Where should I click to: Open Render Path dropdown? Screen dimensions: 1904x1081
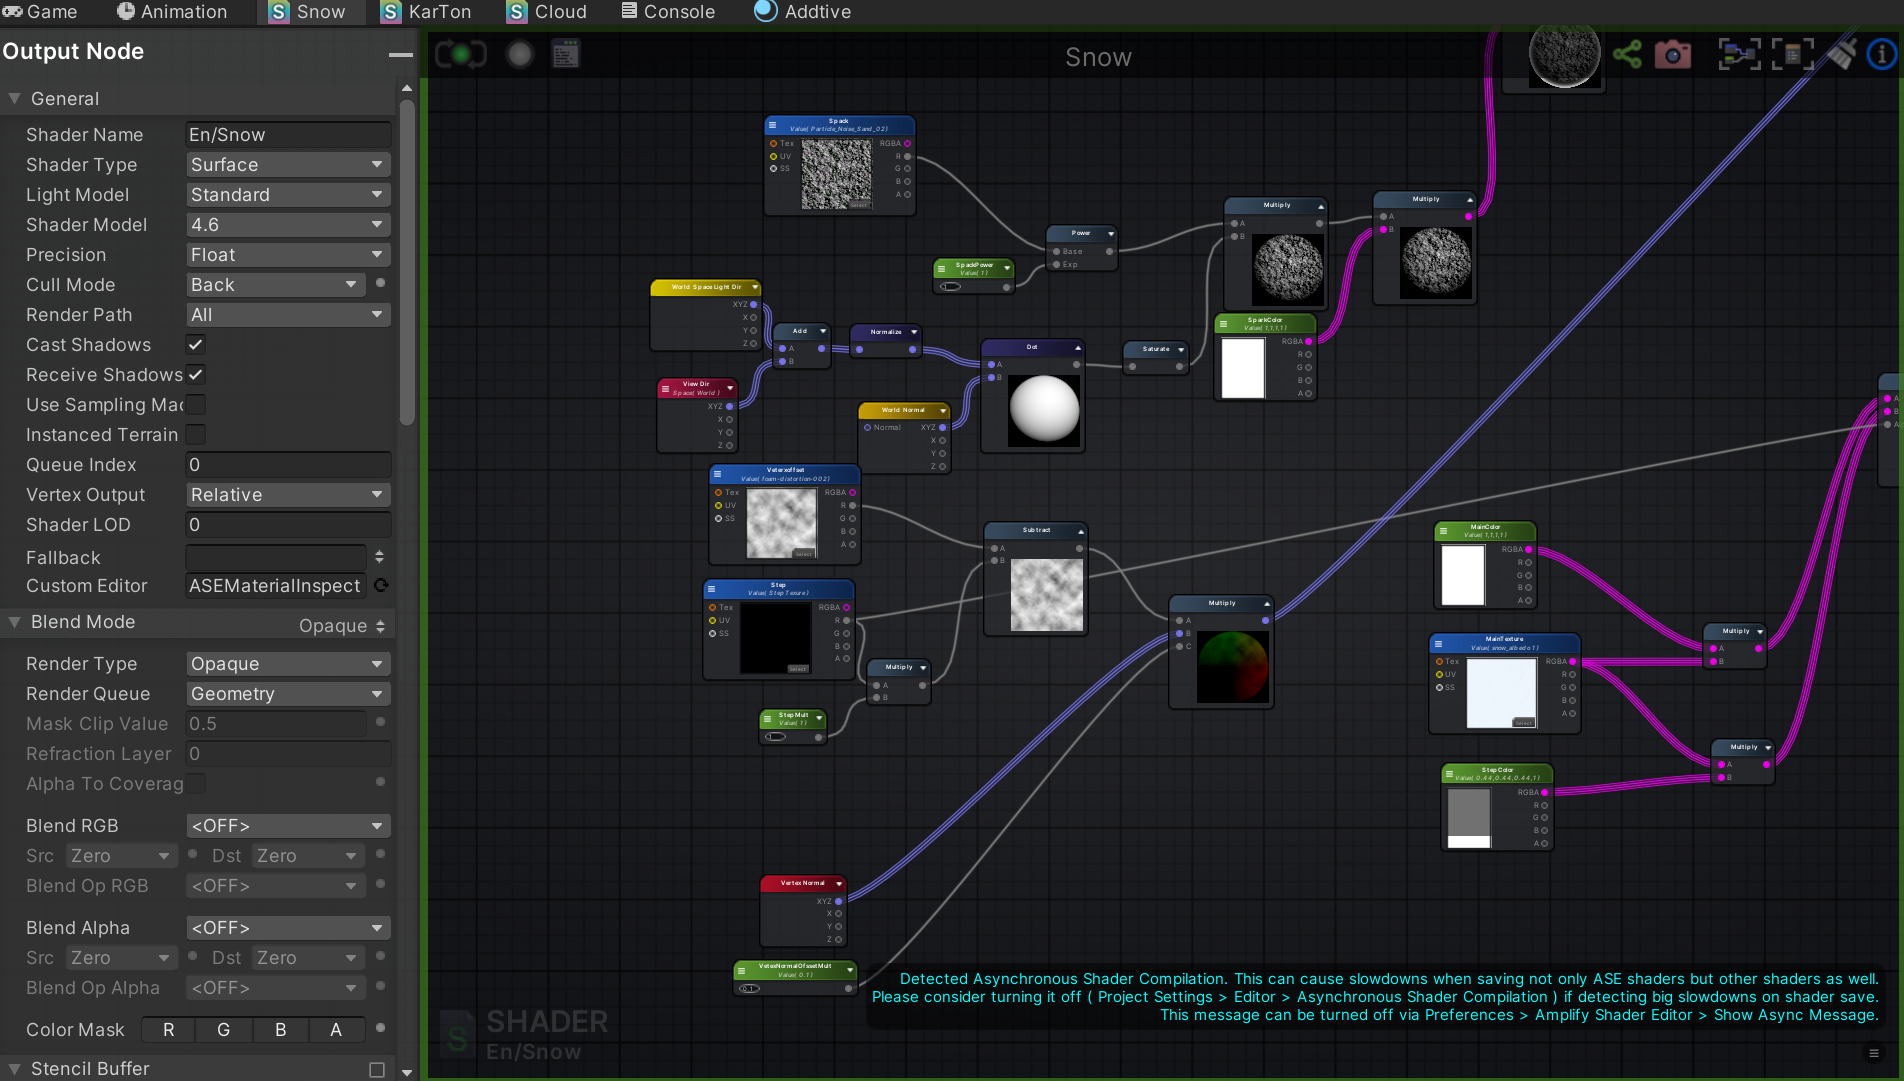point(288,315)
